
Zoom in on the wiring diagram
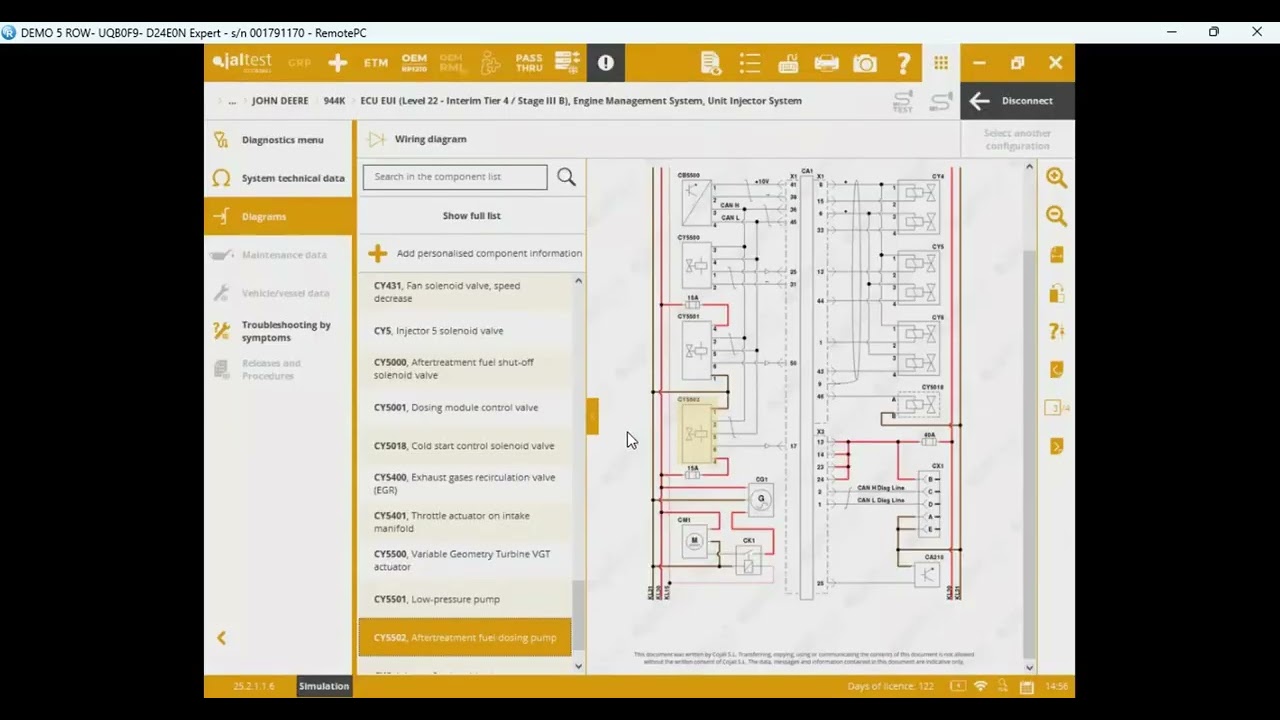(1056, 178)
